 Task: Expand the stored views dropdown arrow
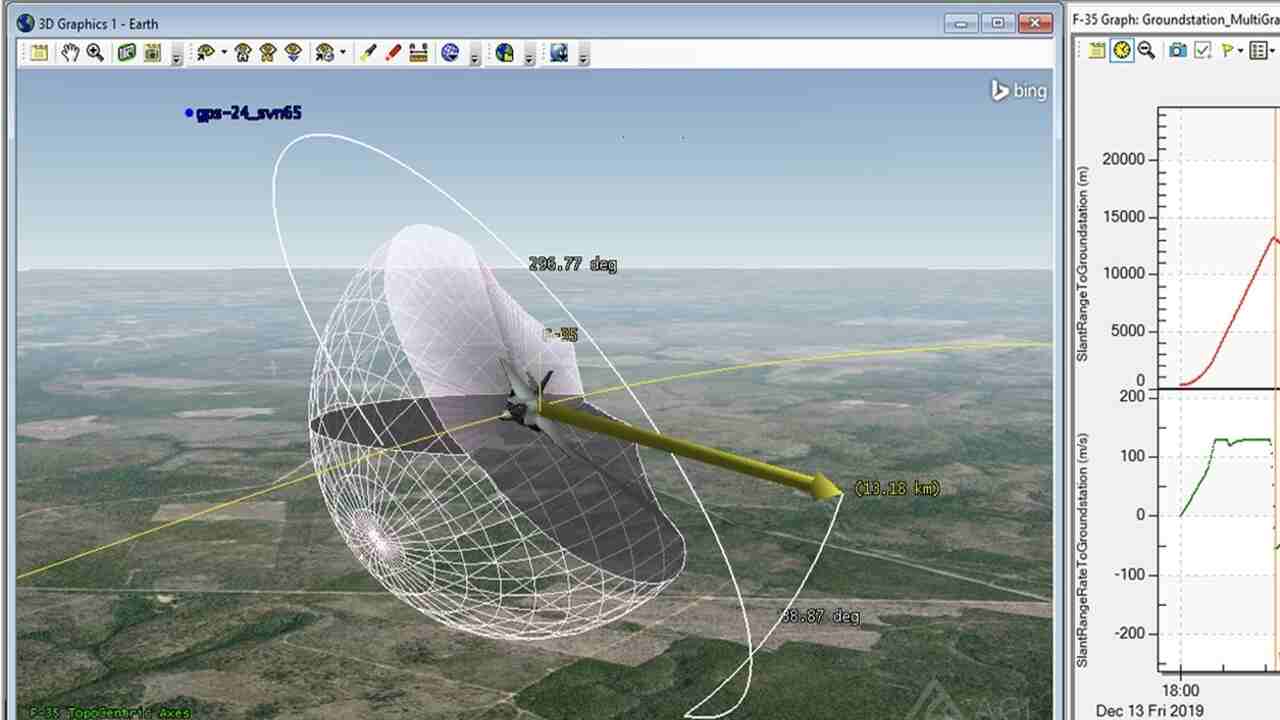[343, 53]
